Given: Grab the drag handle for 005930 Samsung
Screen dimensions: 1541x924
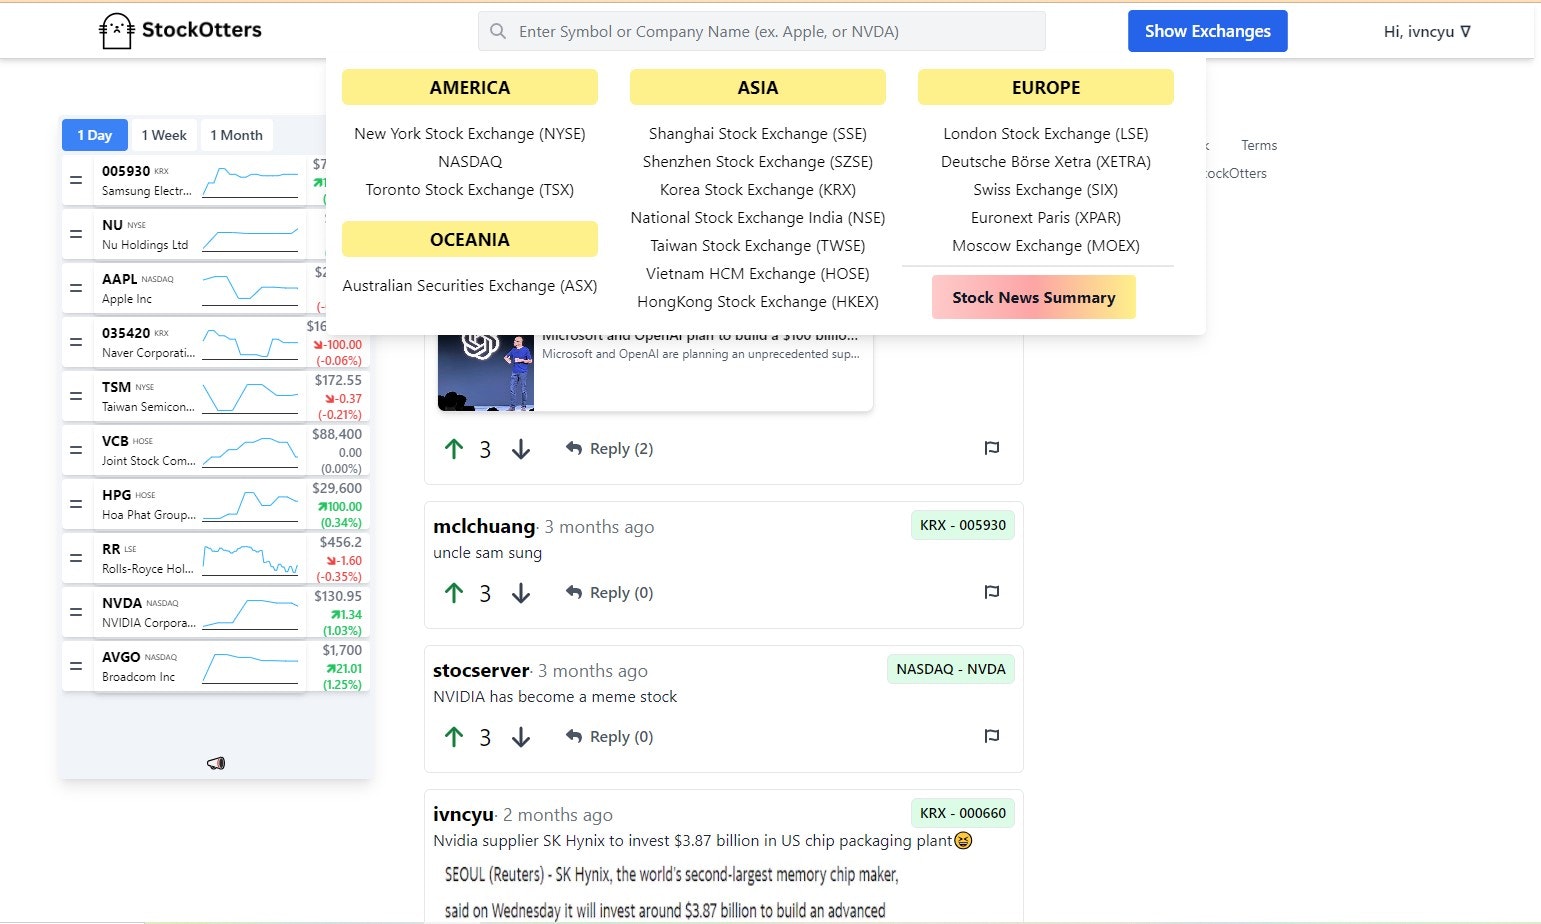Looking at the screenshot, I should coord(76,181).
